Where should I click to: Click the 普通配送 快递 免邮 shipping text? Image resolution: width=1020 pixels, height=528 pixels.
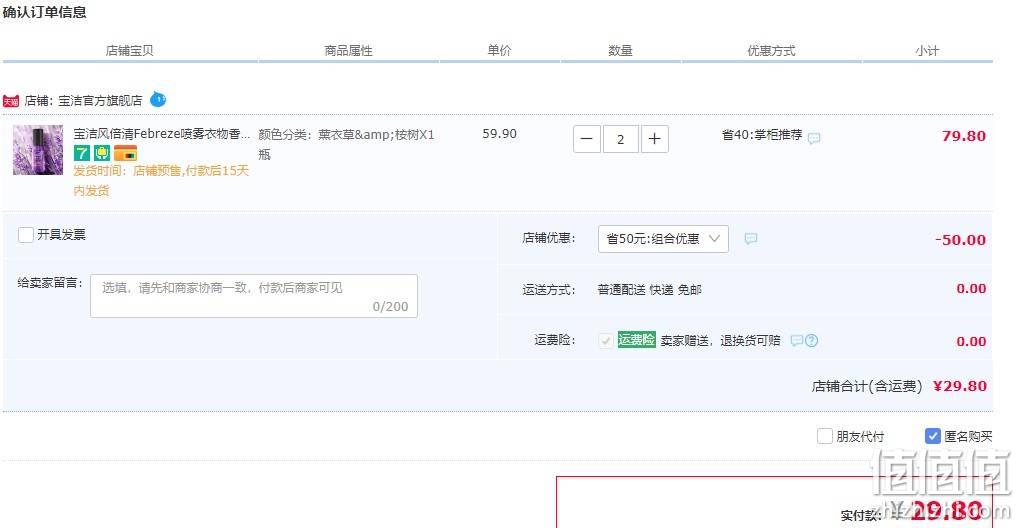coord(649,289)
